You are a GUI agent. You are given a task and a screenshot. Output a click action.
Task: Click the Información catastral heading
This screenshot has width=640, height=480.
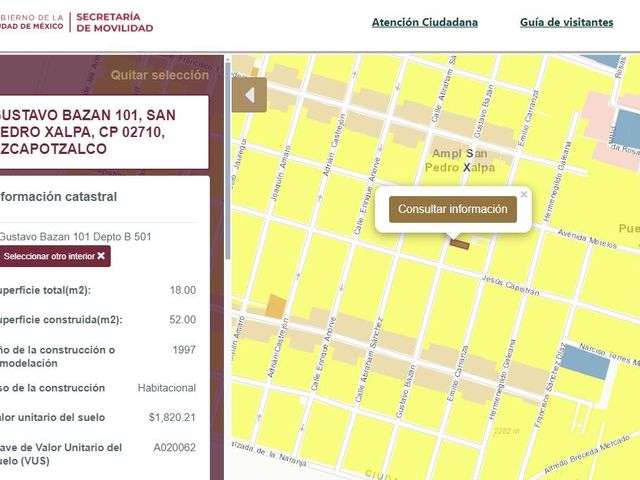58,197
